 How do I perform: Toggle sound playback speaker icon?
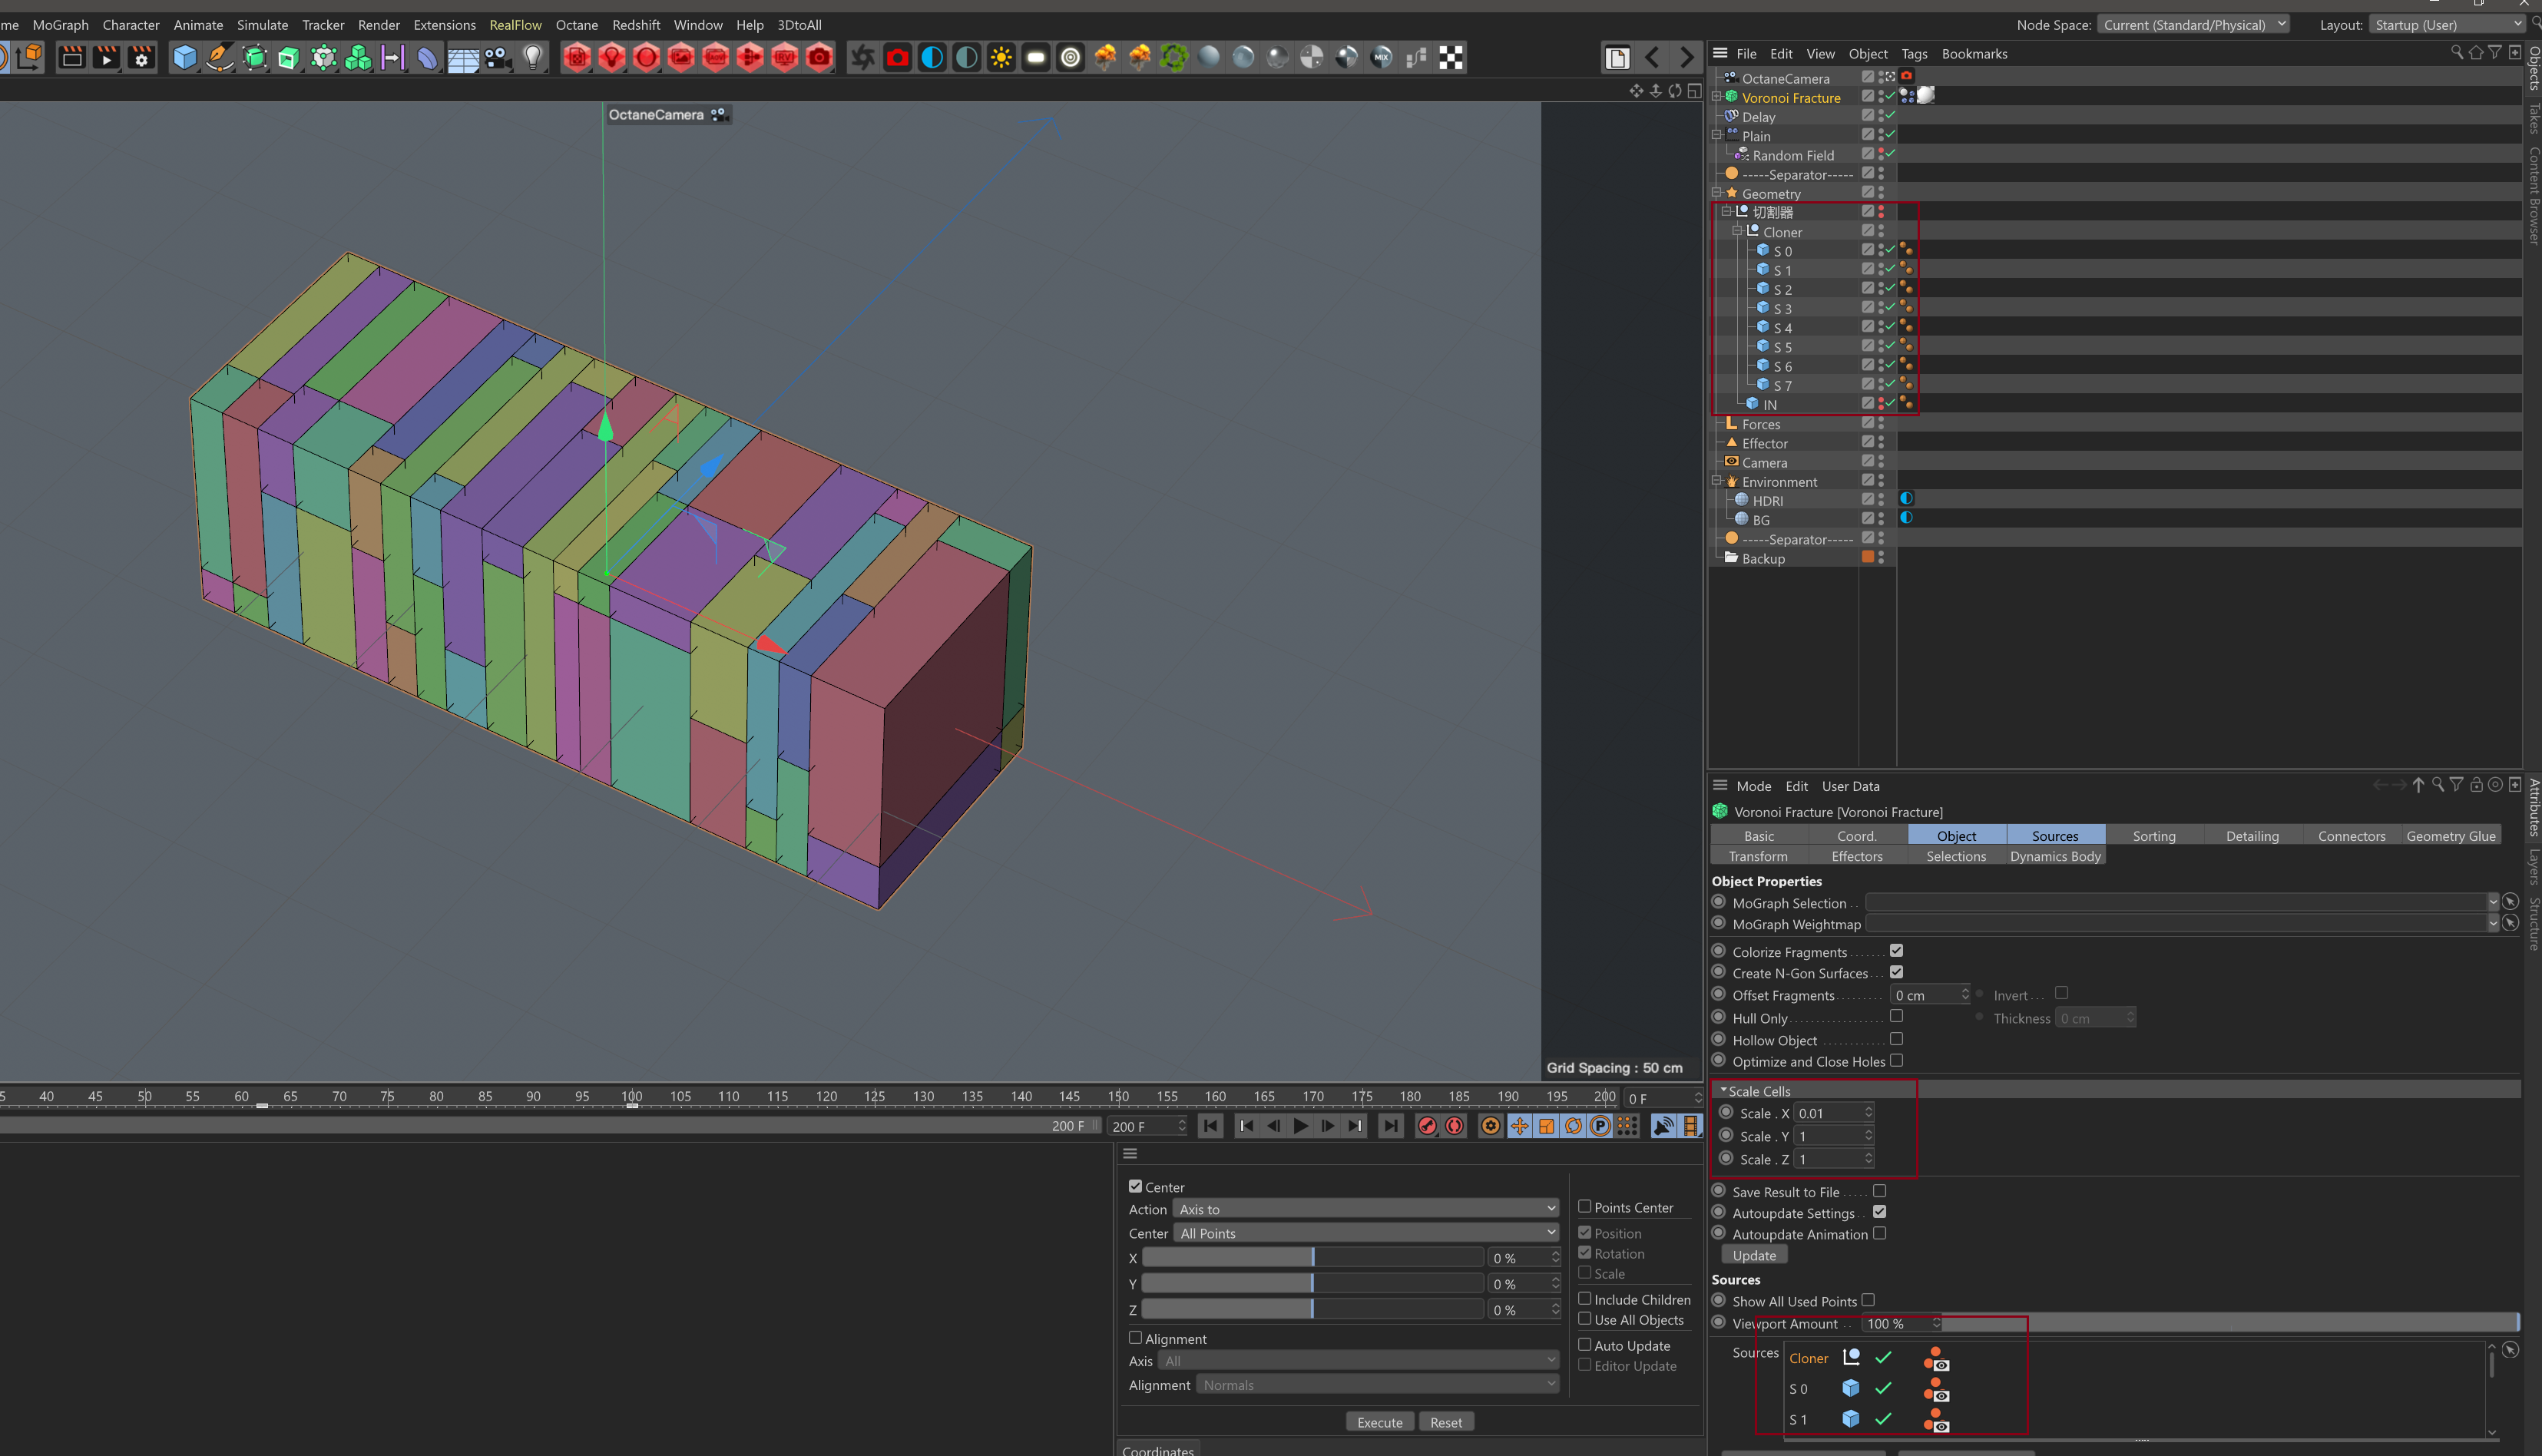1664,1126
